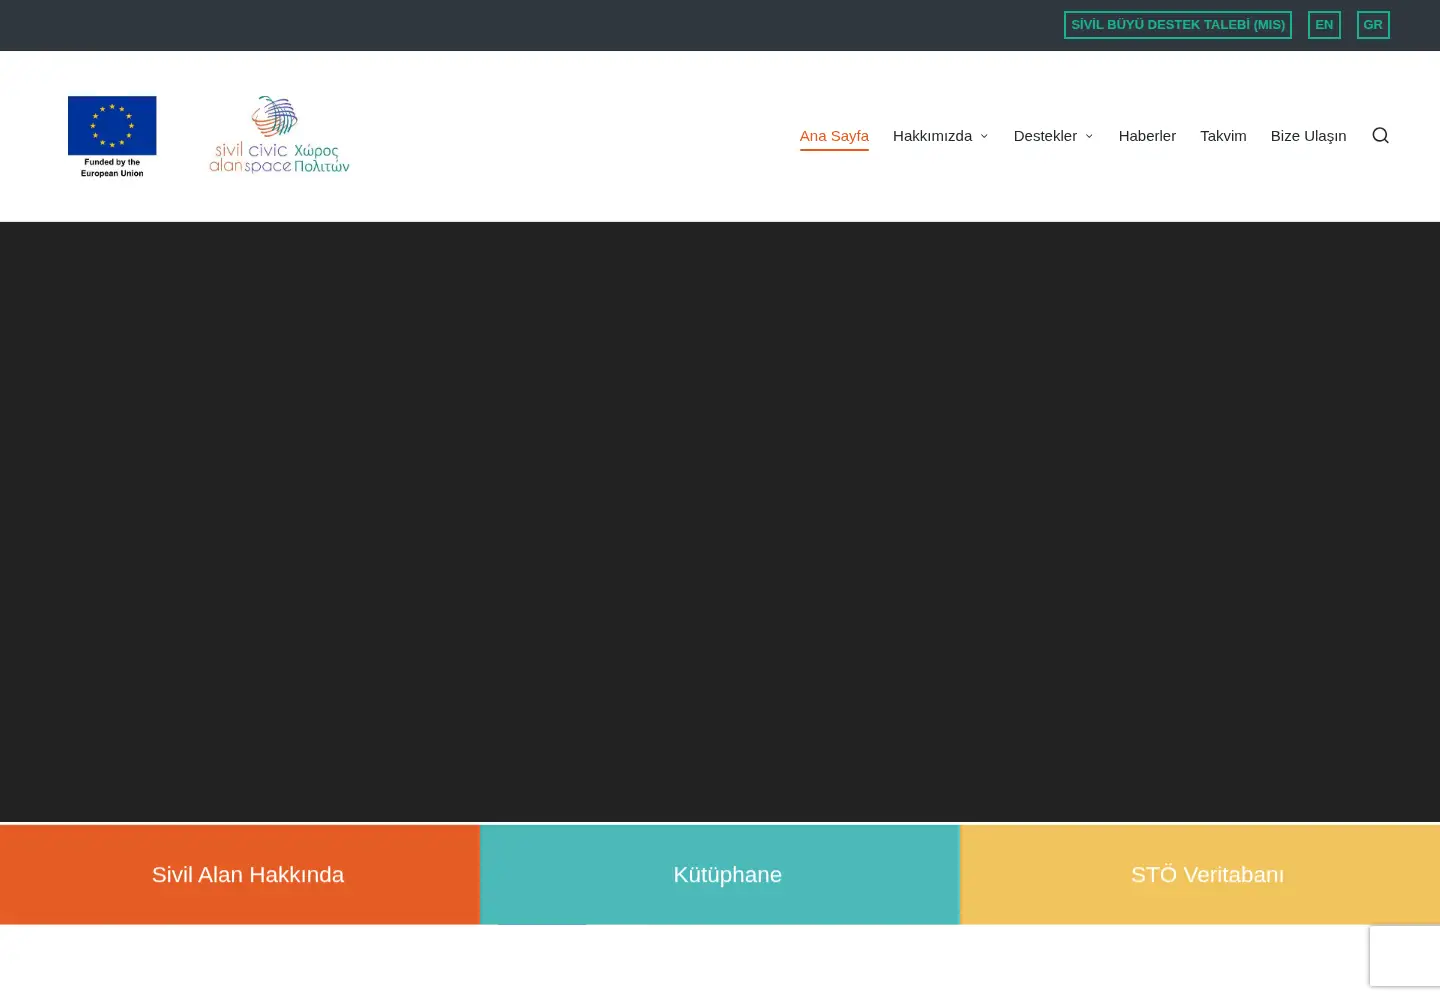Click the Funded by the European Union logo

tap(112, 137)
